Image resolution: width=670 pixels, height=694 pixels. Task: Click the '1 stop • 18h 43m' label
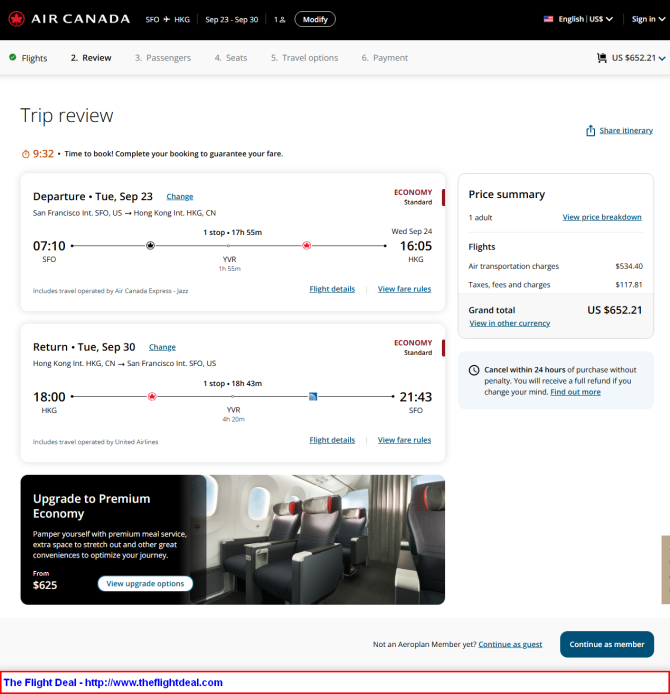[232, 383]
